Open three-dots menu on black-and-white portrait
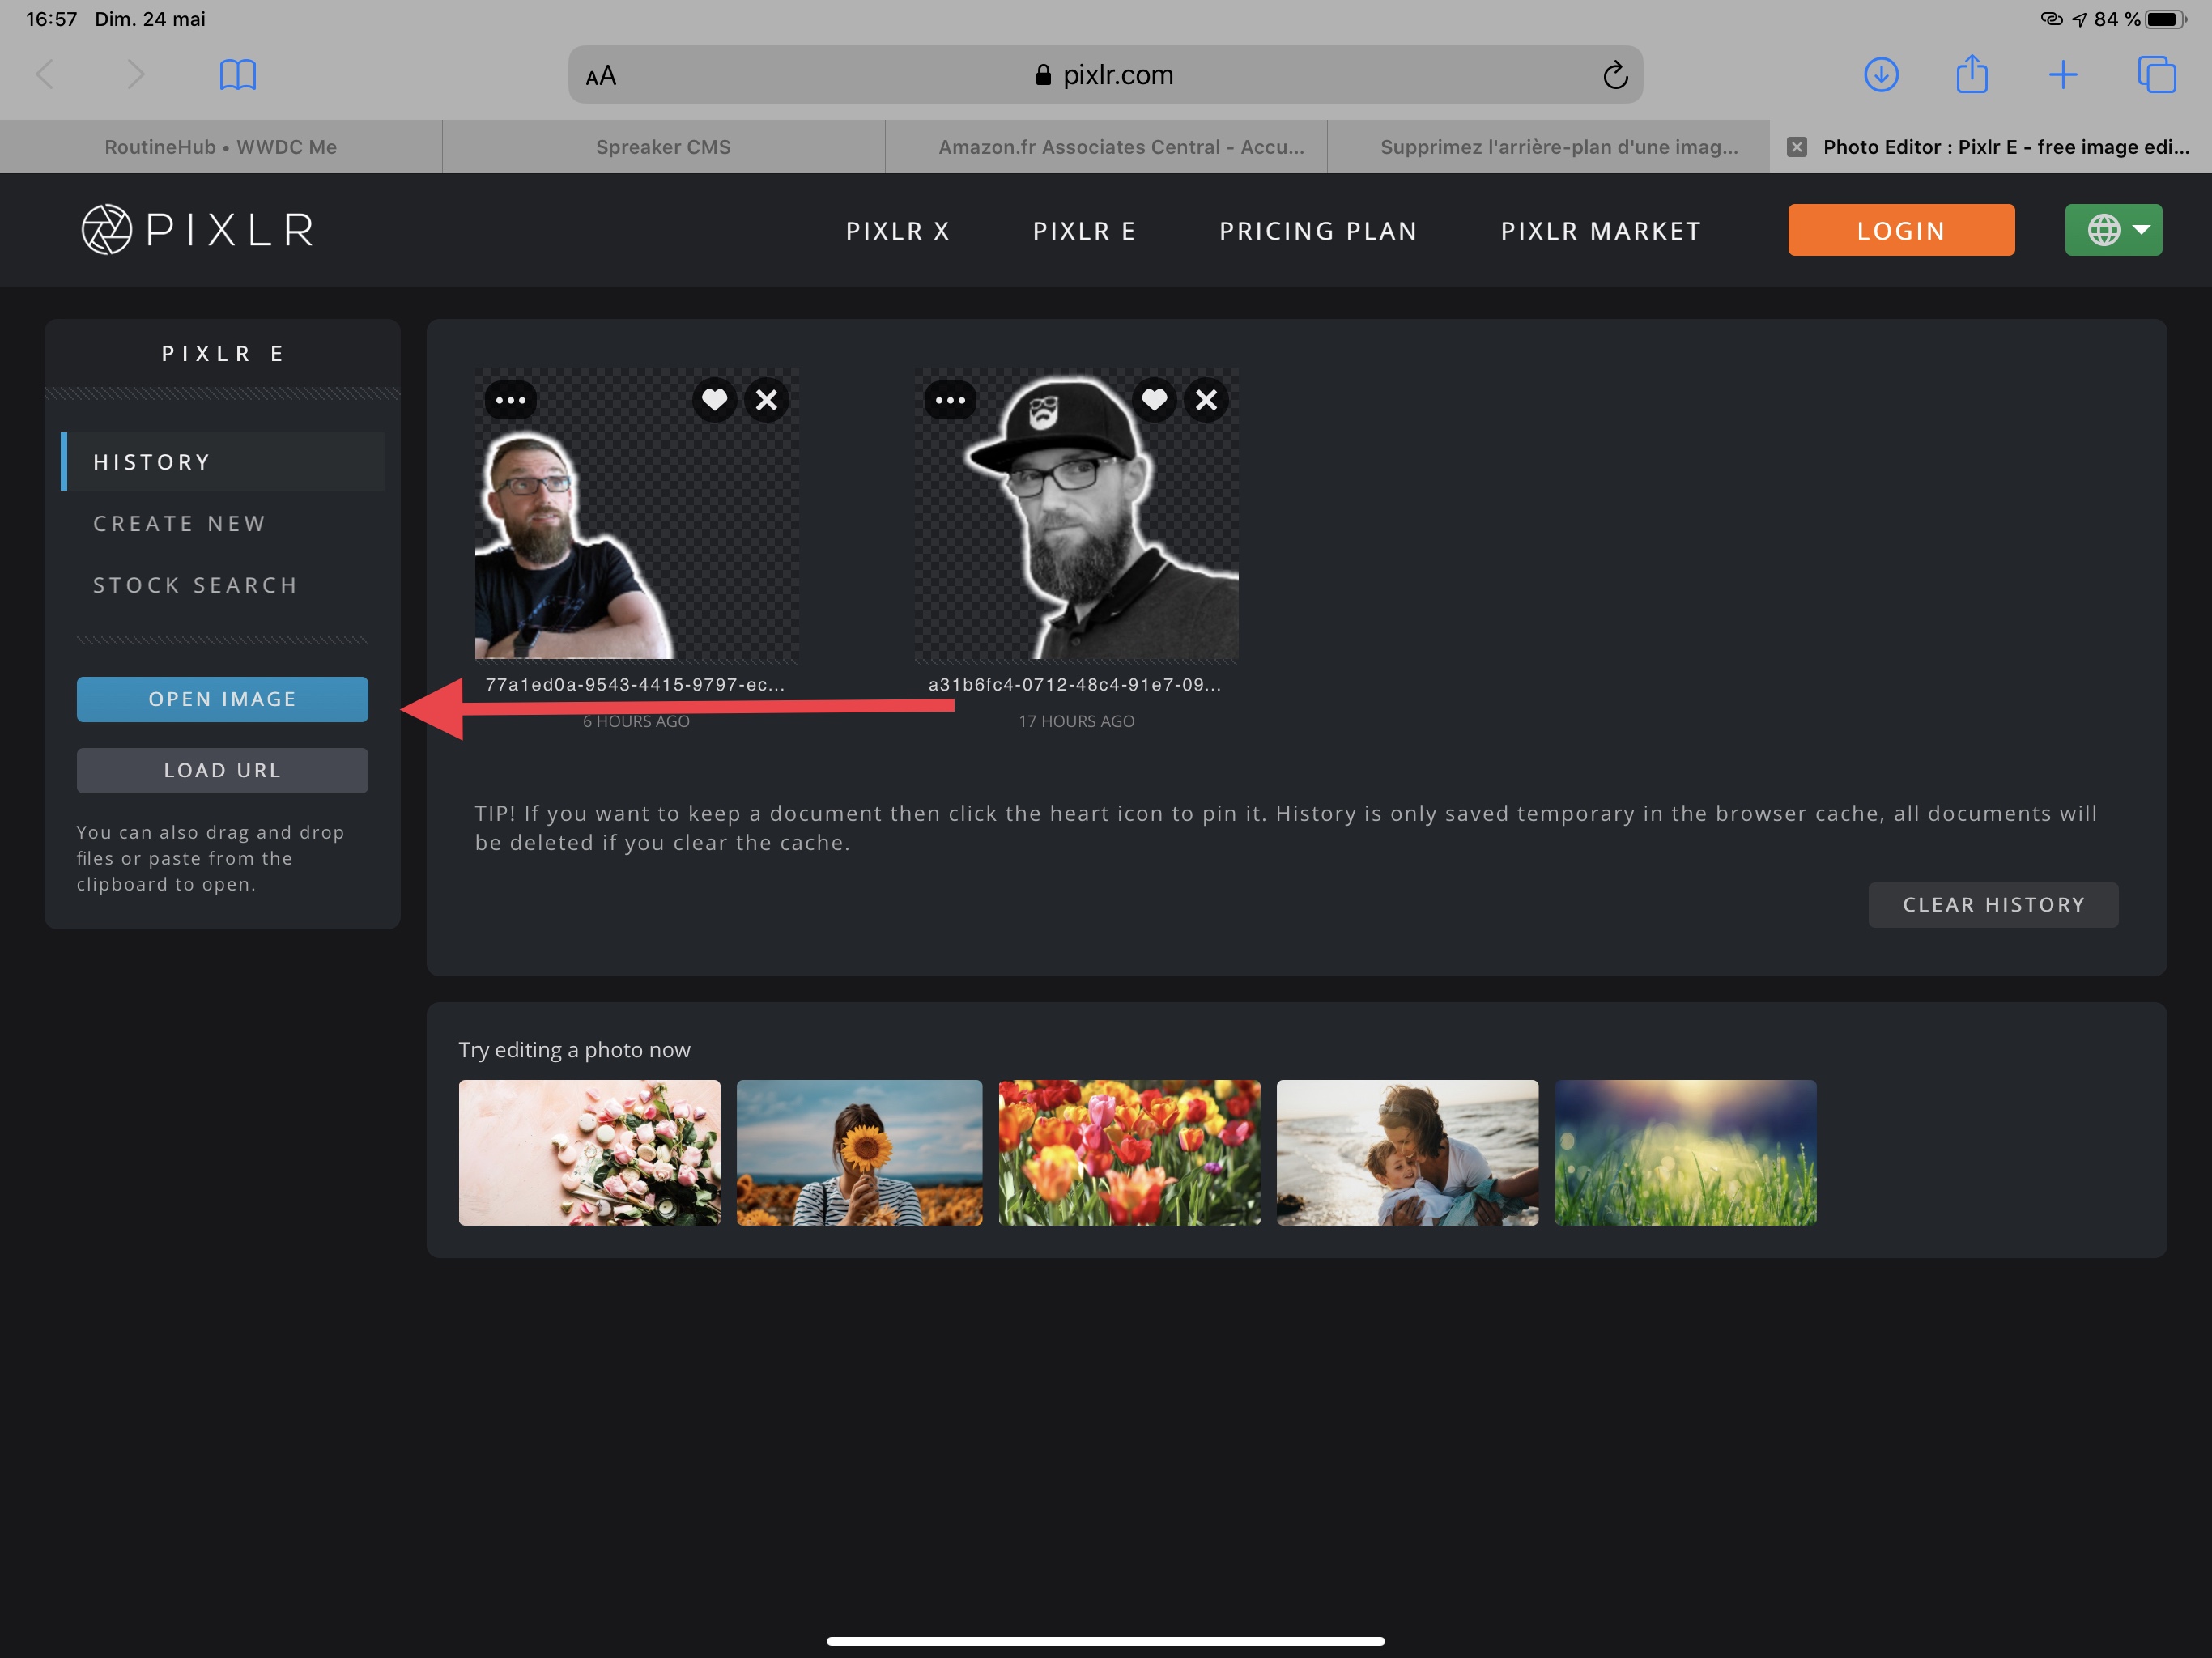The height and width of the screenshot is (1658, 2212). tap(950, 400)
